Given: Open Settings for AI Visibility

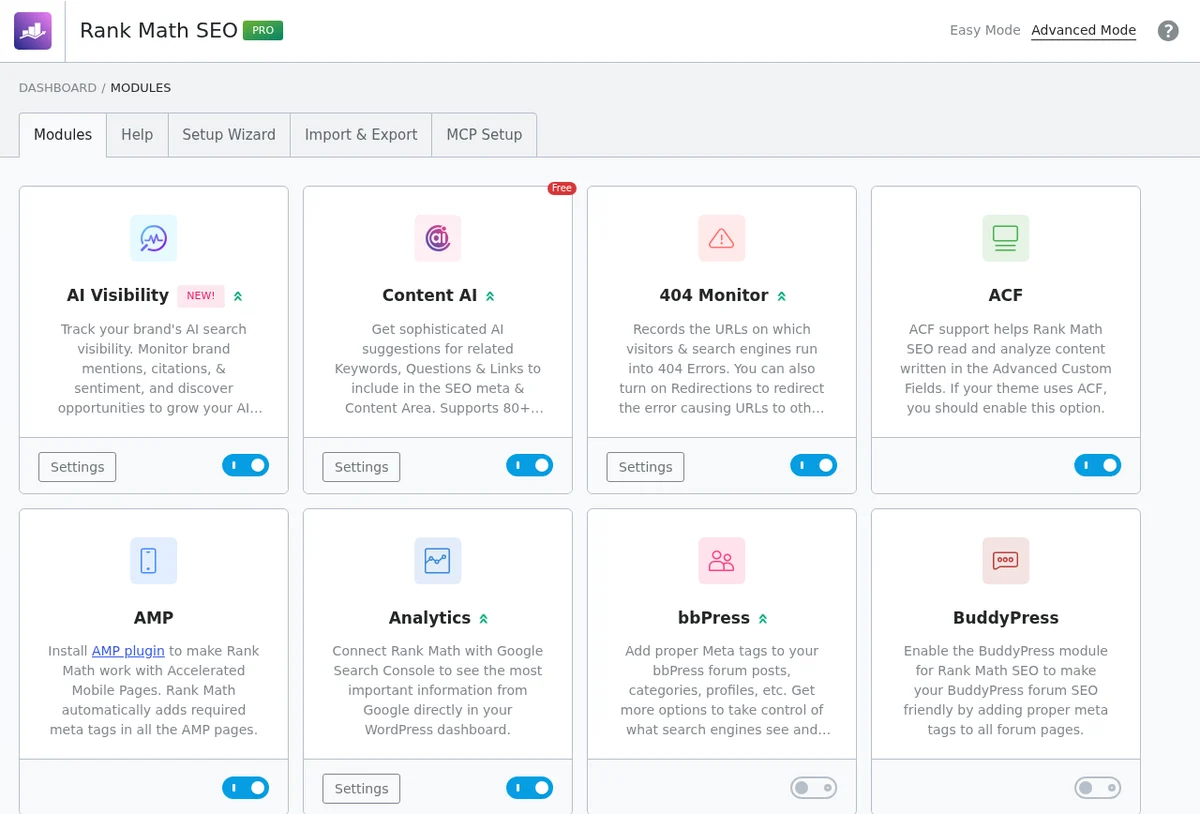Looking at the screenshot, I should tap(77, 467).
